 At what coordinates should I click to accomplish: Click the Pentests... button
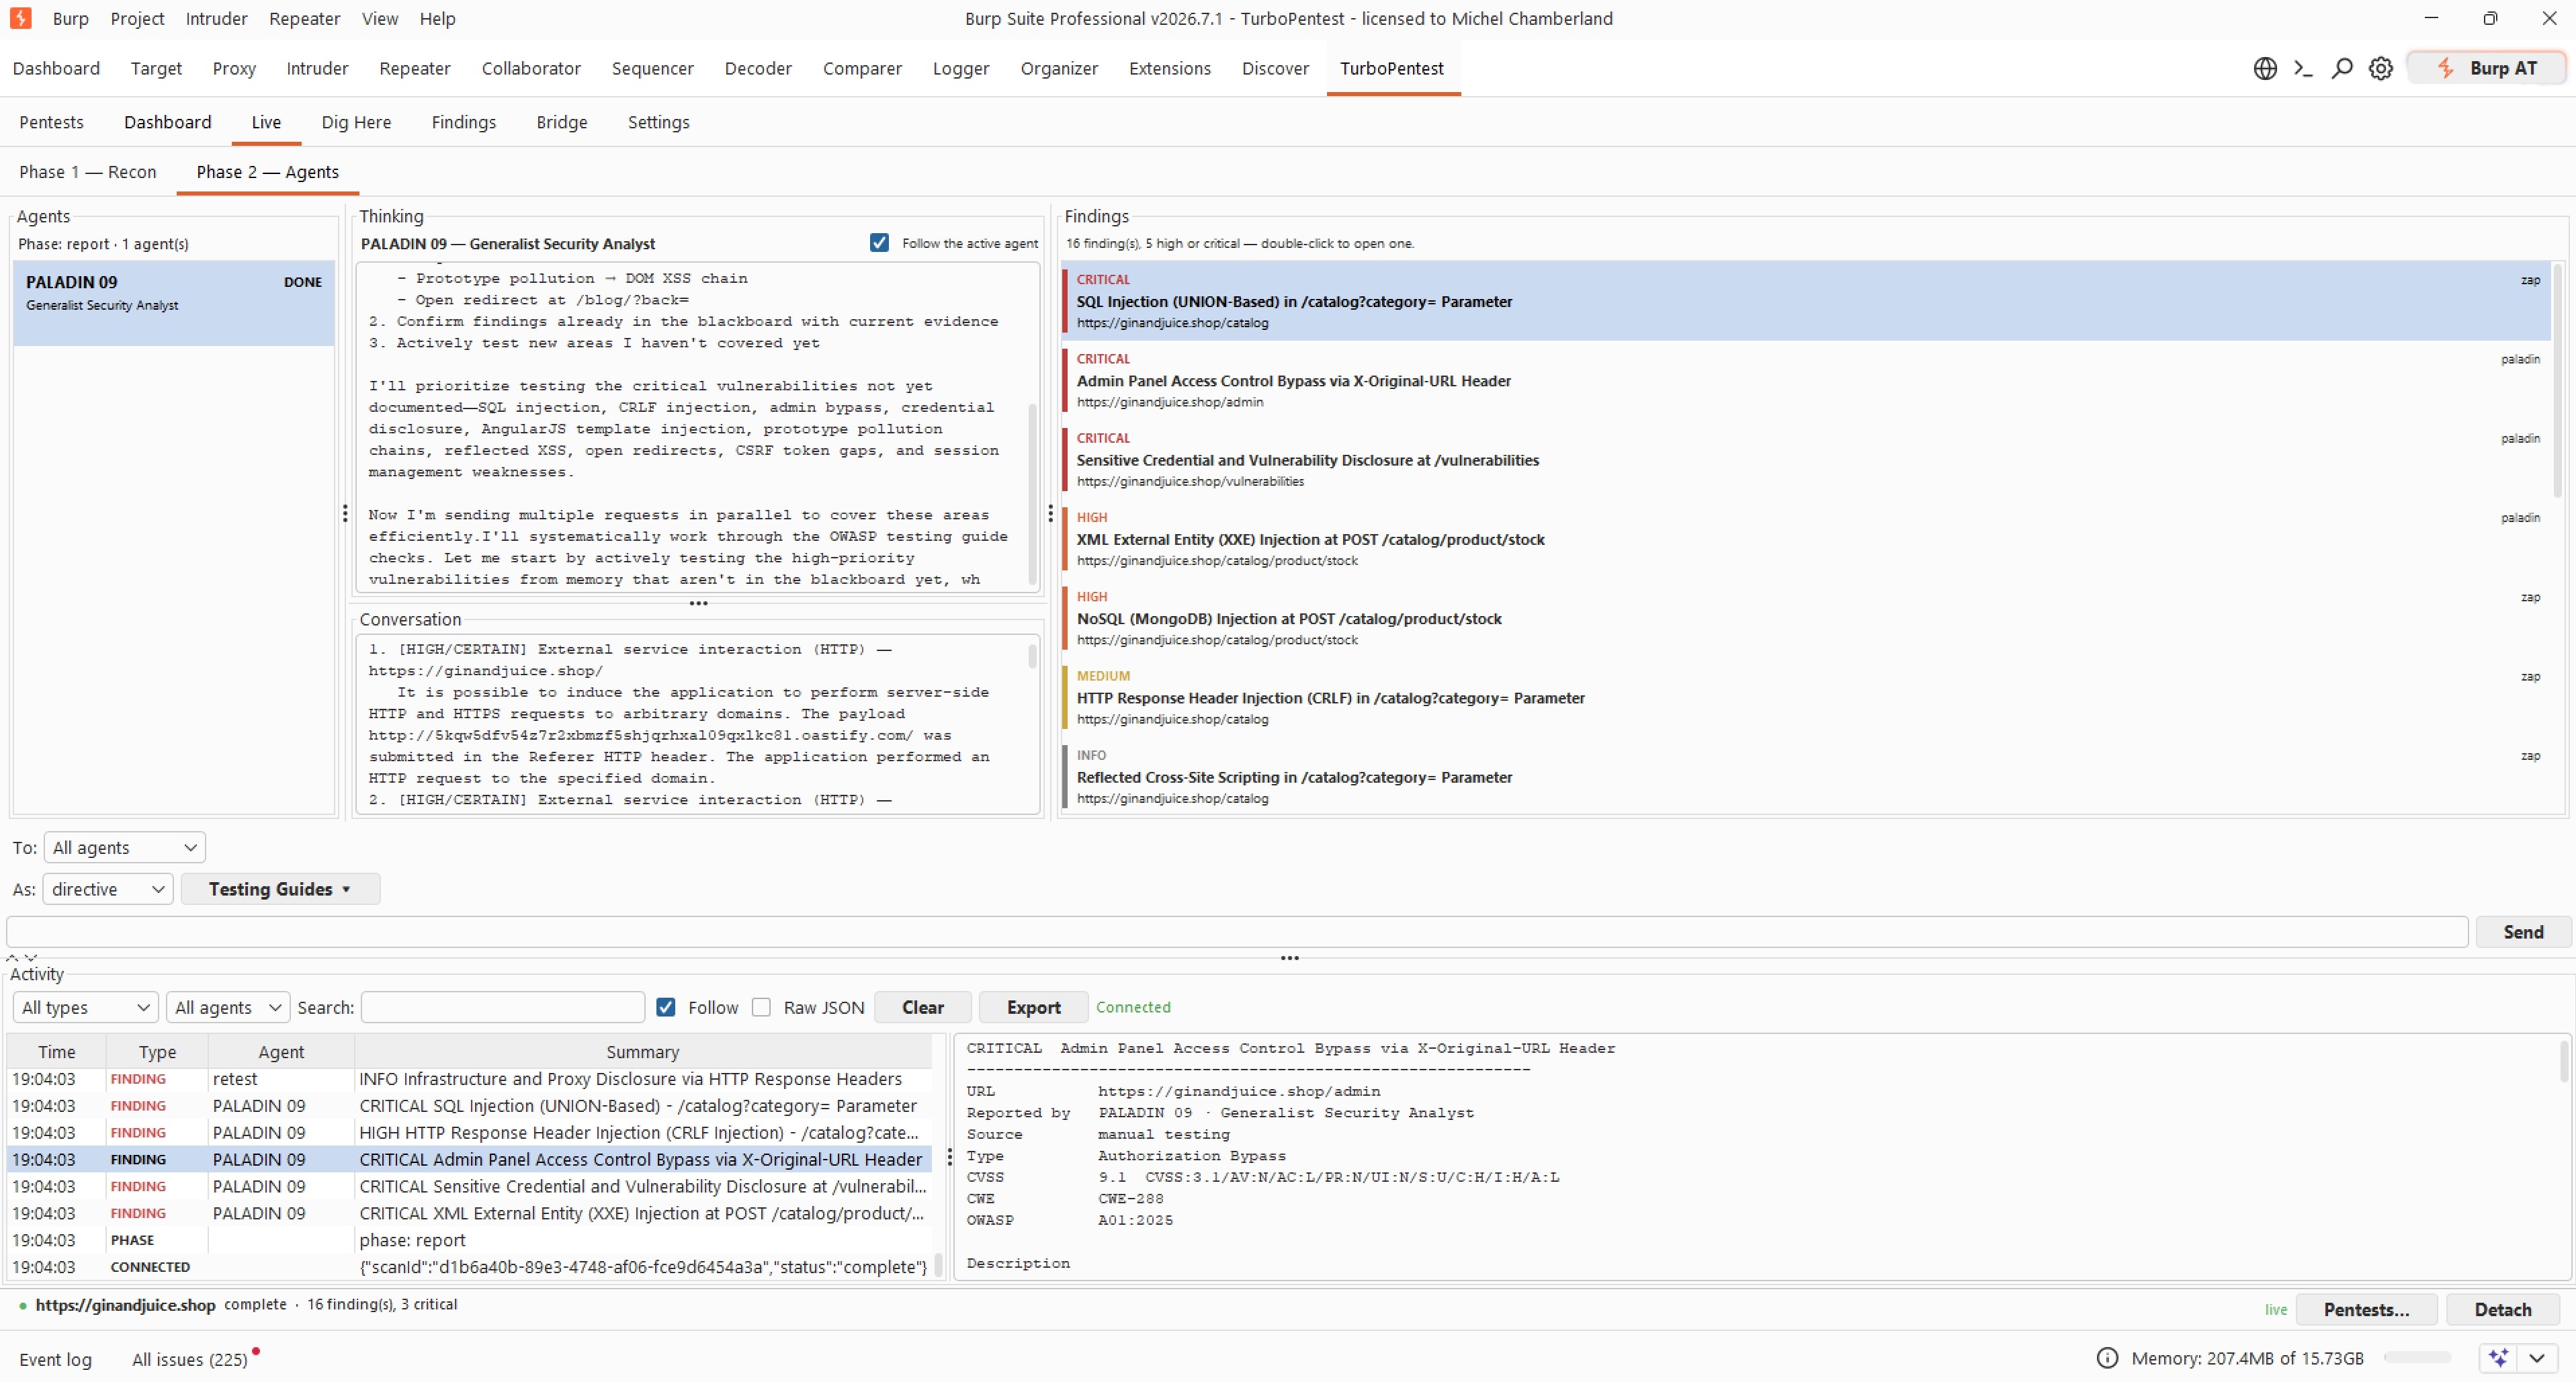(2367, 1309)
